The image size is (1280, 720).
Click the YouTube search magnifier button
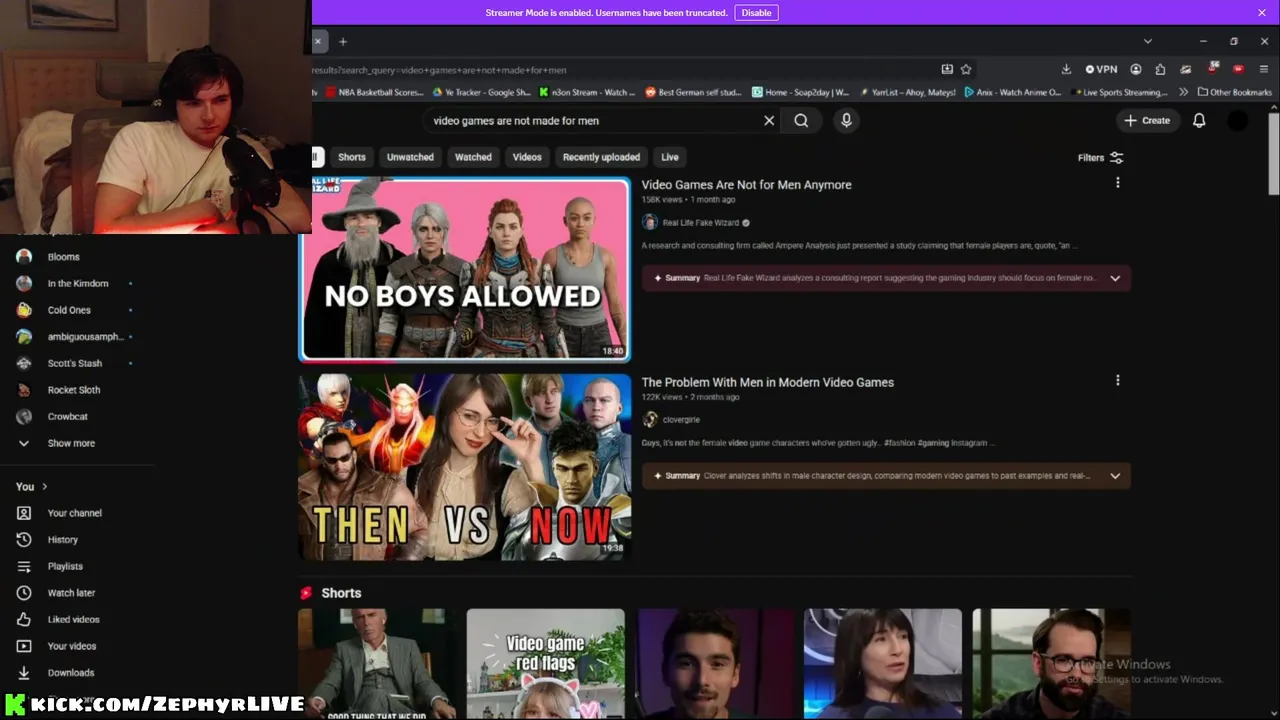pyautogui.click(x=801, y=120)
